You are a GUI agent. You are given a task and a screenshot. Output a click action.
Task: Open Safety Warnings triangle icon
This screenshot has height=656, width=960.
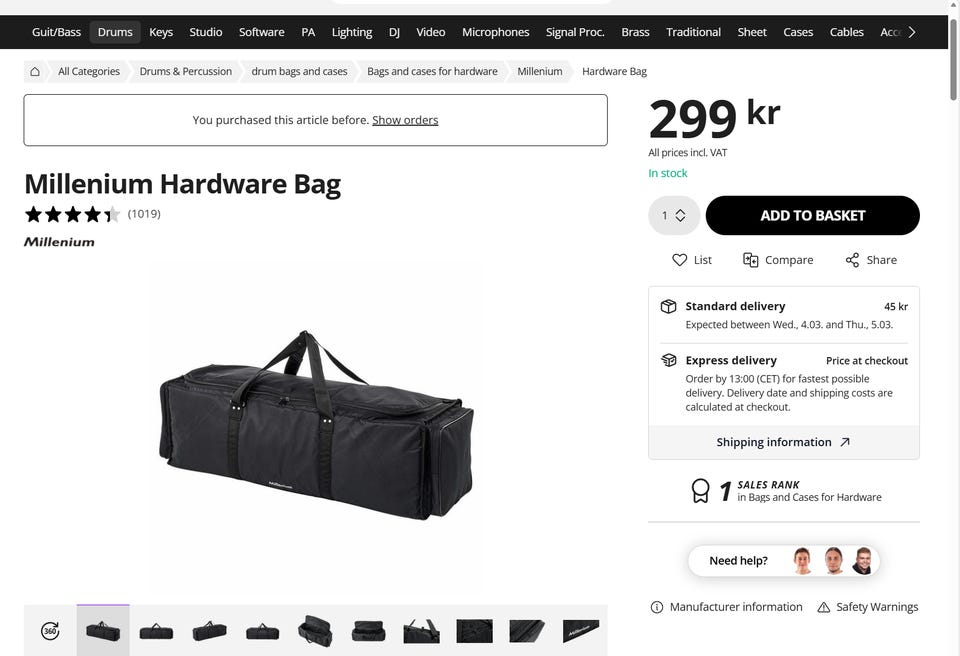pos(823,607)
